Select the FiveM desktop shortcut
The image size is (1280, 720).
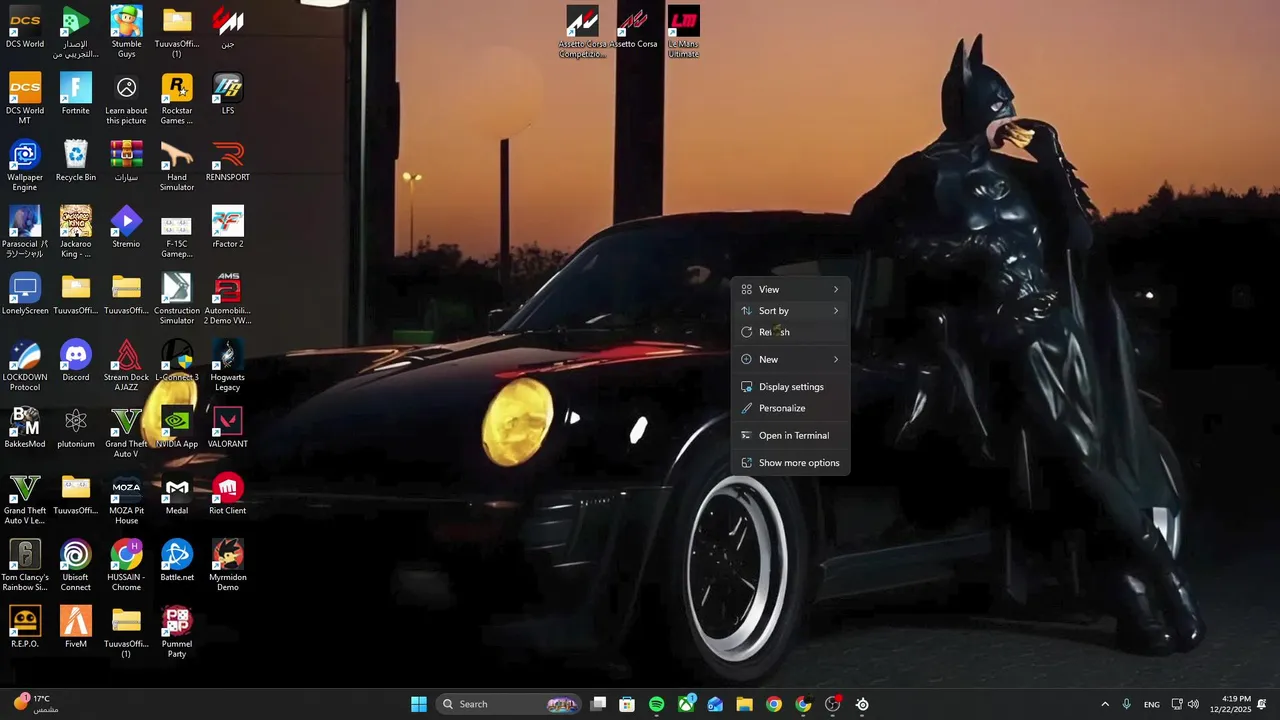point(76,627)
